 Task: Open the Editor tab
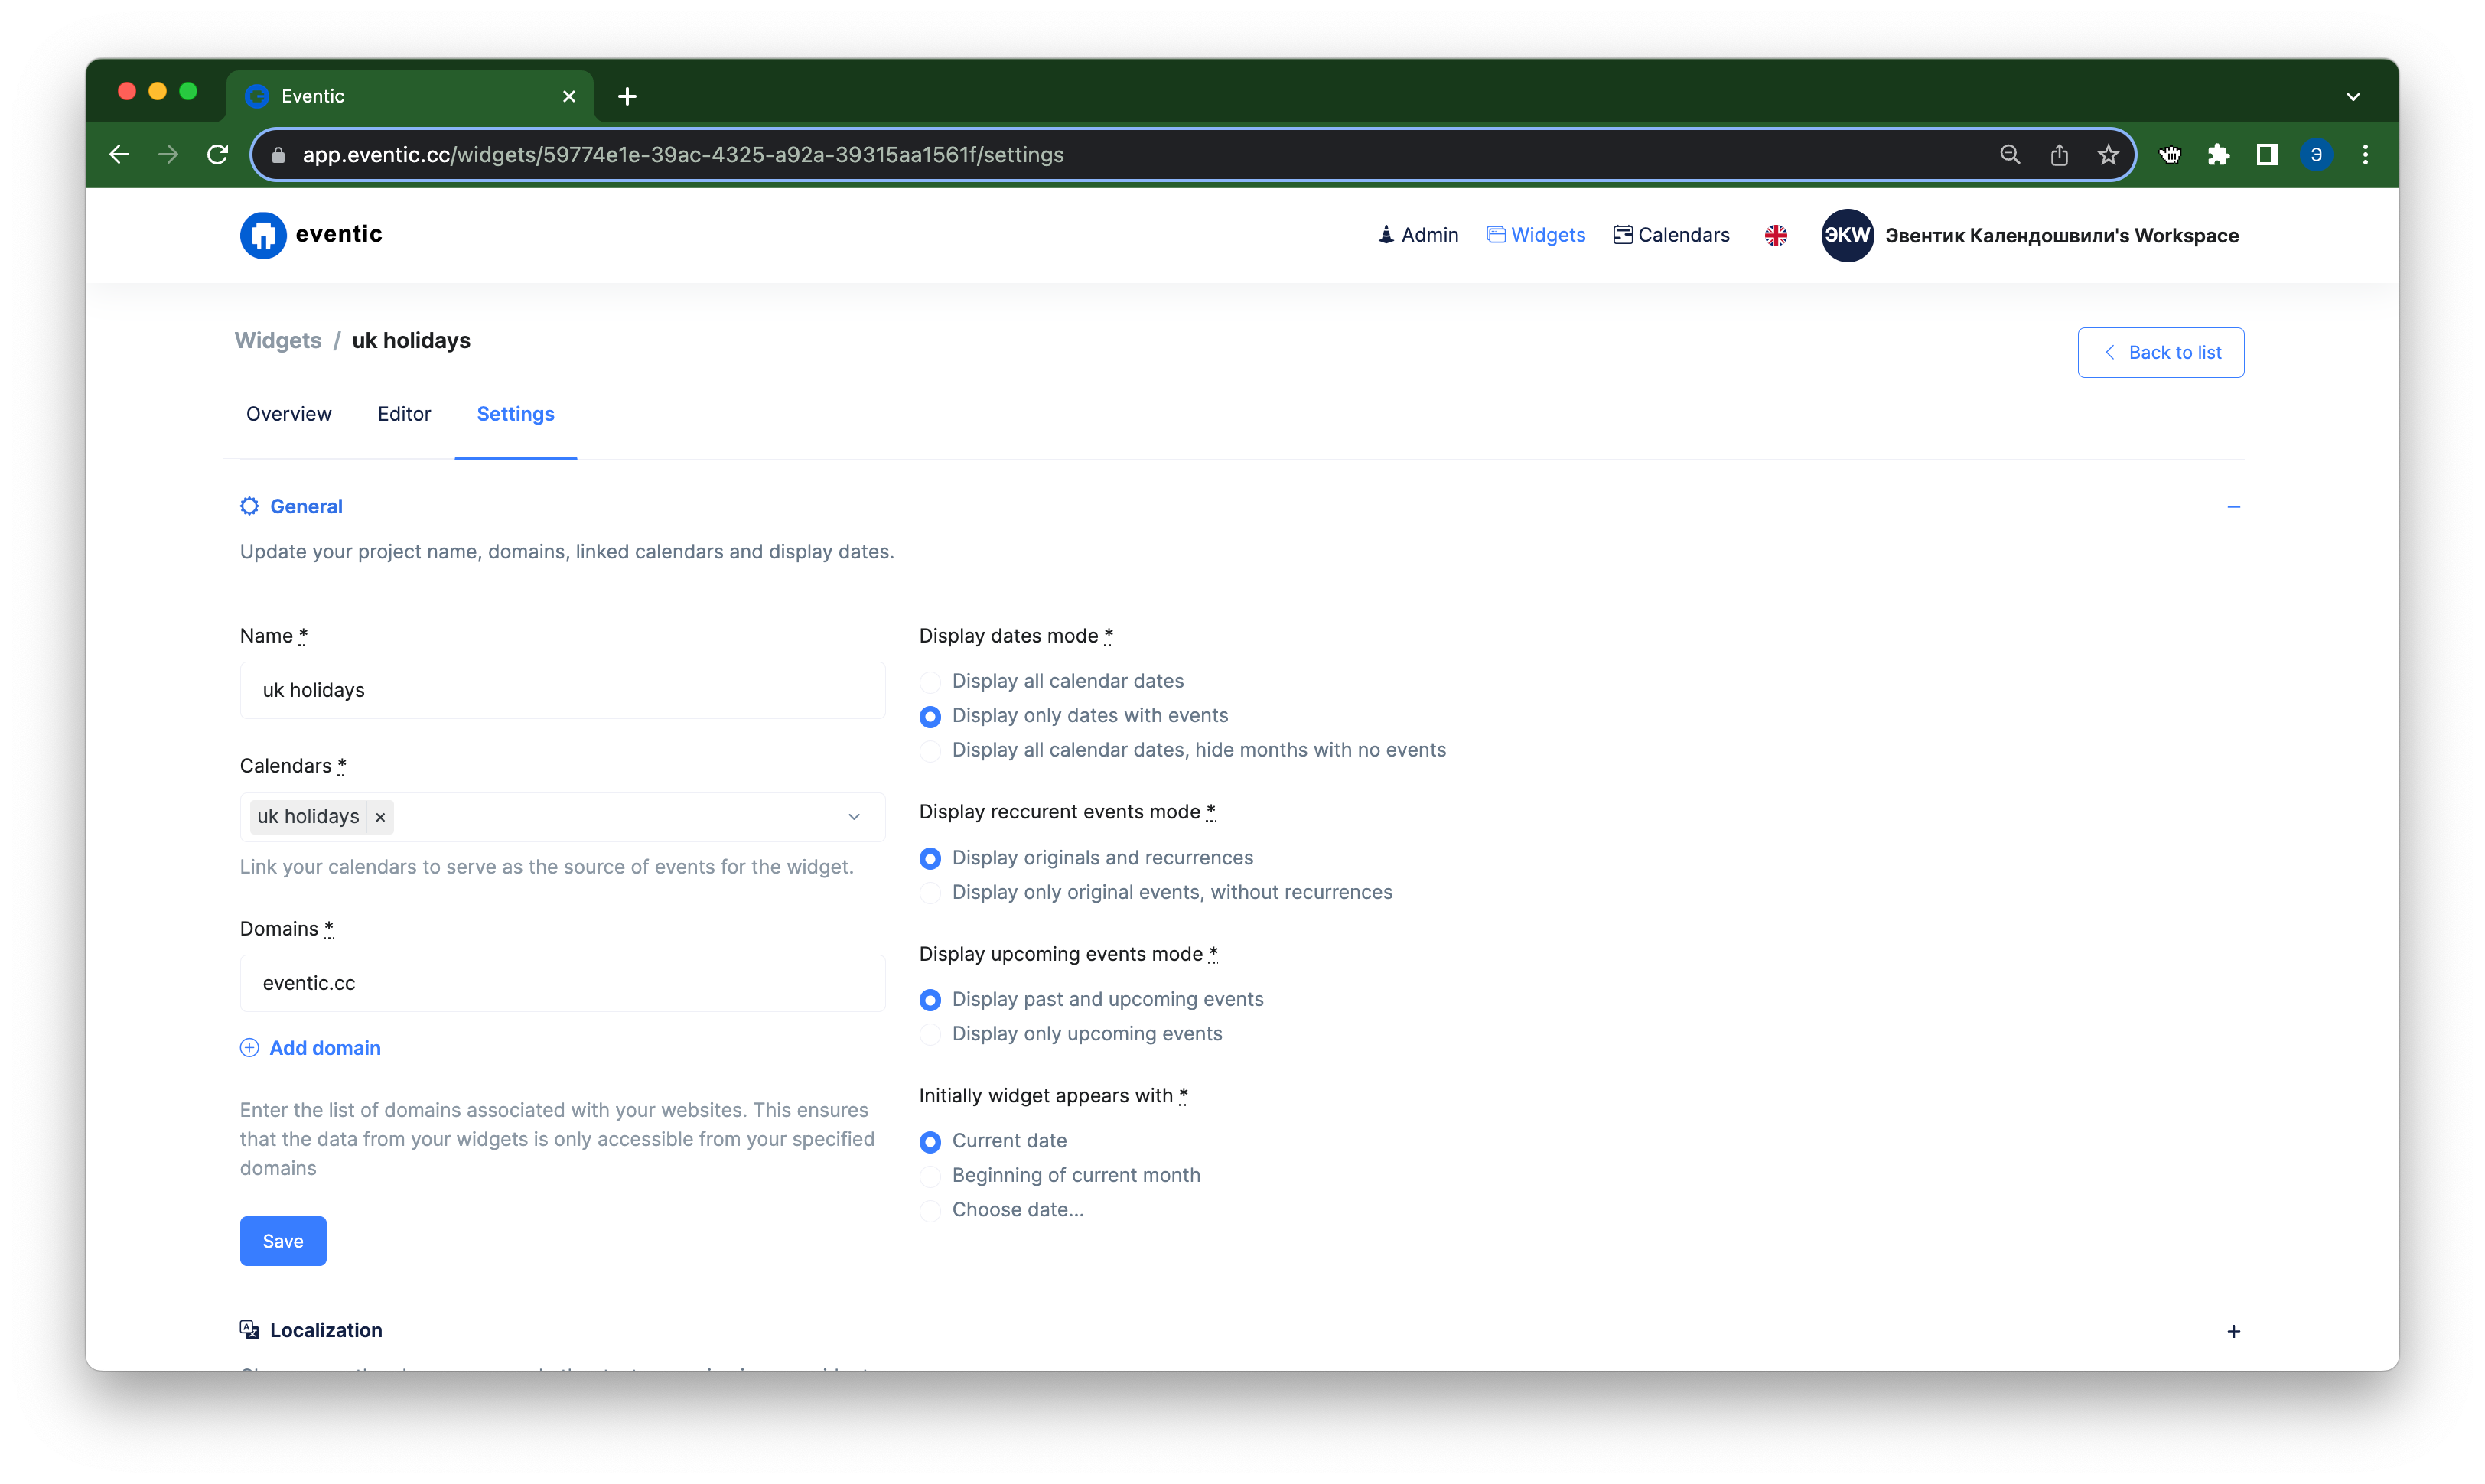coord(404,414)
